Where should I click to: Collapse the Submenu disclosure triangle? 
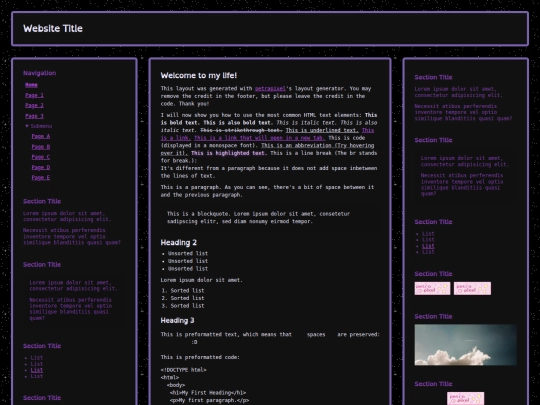click(27, 126)
